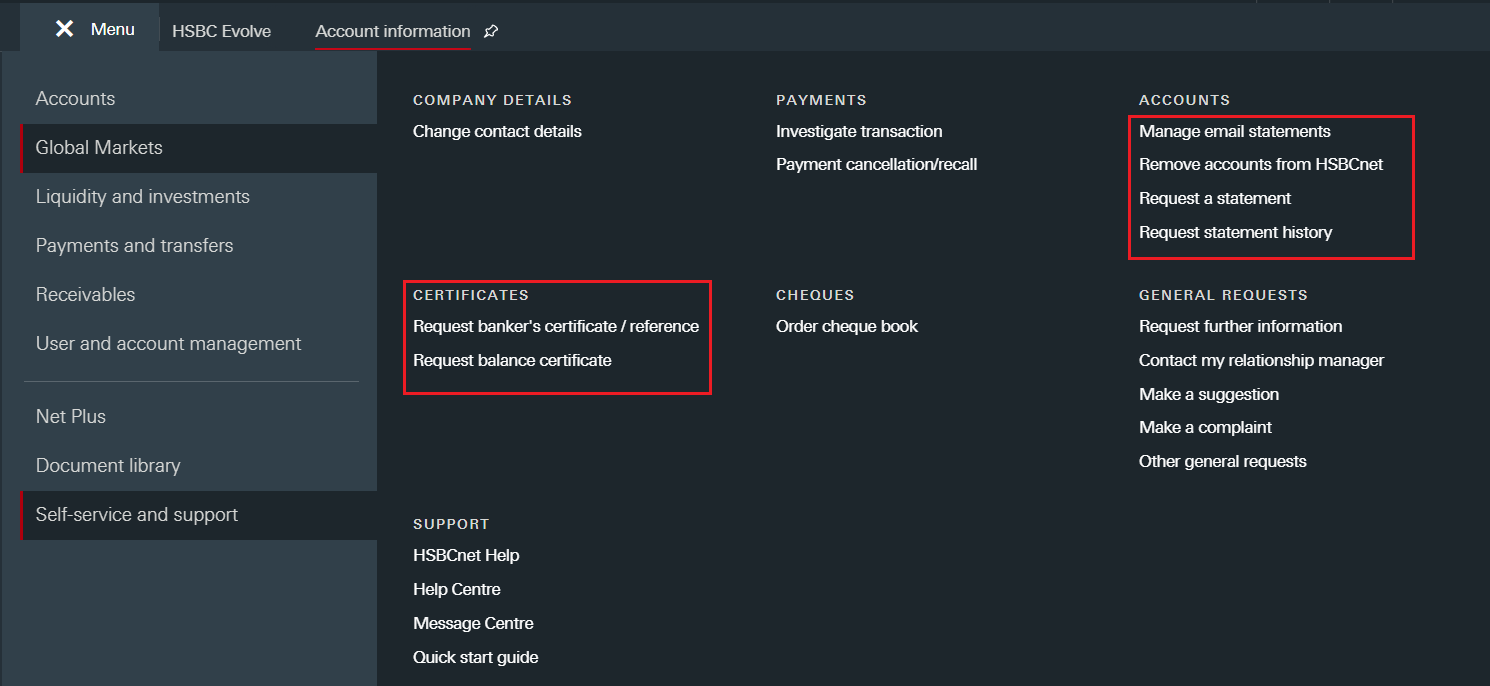Click the pin icon beside Account information
The width and height of the screenshot is (1490, 686).
(491, 32)
